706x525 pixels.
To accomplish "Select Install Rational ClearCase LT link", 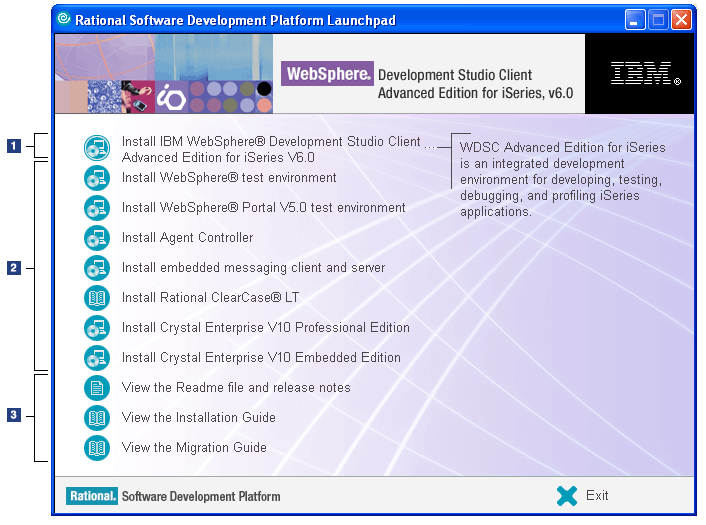I will (210, 298).
